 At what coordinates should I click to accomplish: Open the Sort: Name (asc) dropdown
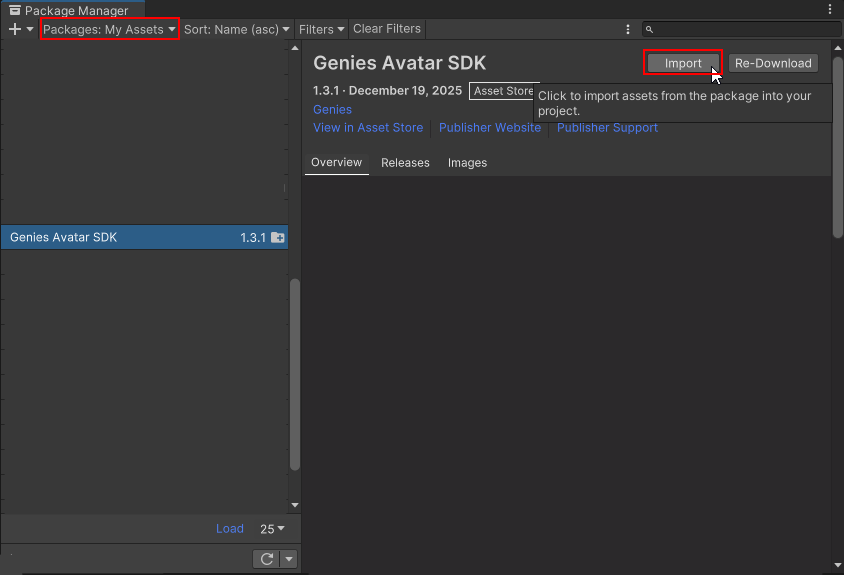tap(237, 30)
